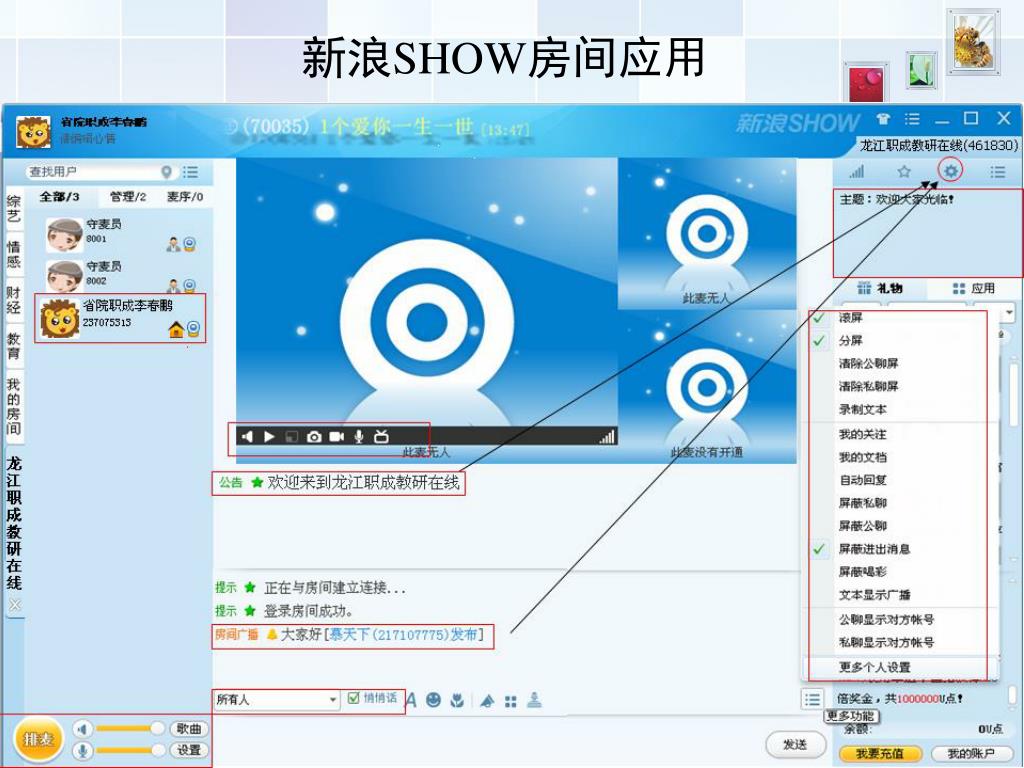1024x768 pixels.
Task: Select 私聊显示对方帐号 from the menu
Action: coord(886,643)
